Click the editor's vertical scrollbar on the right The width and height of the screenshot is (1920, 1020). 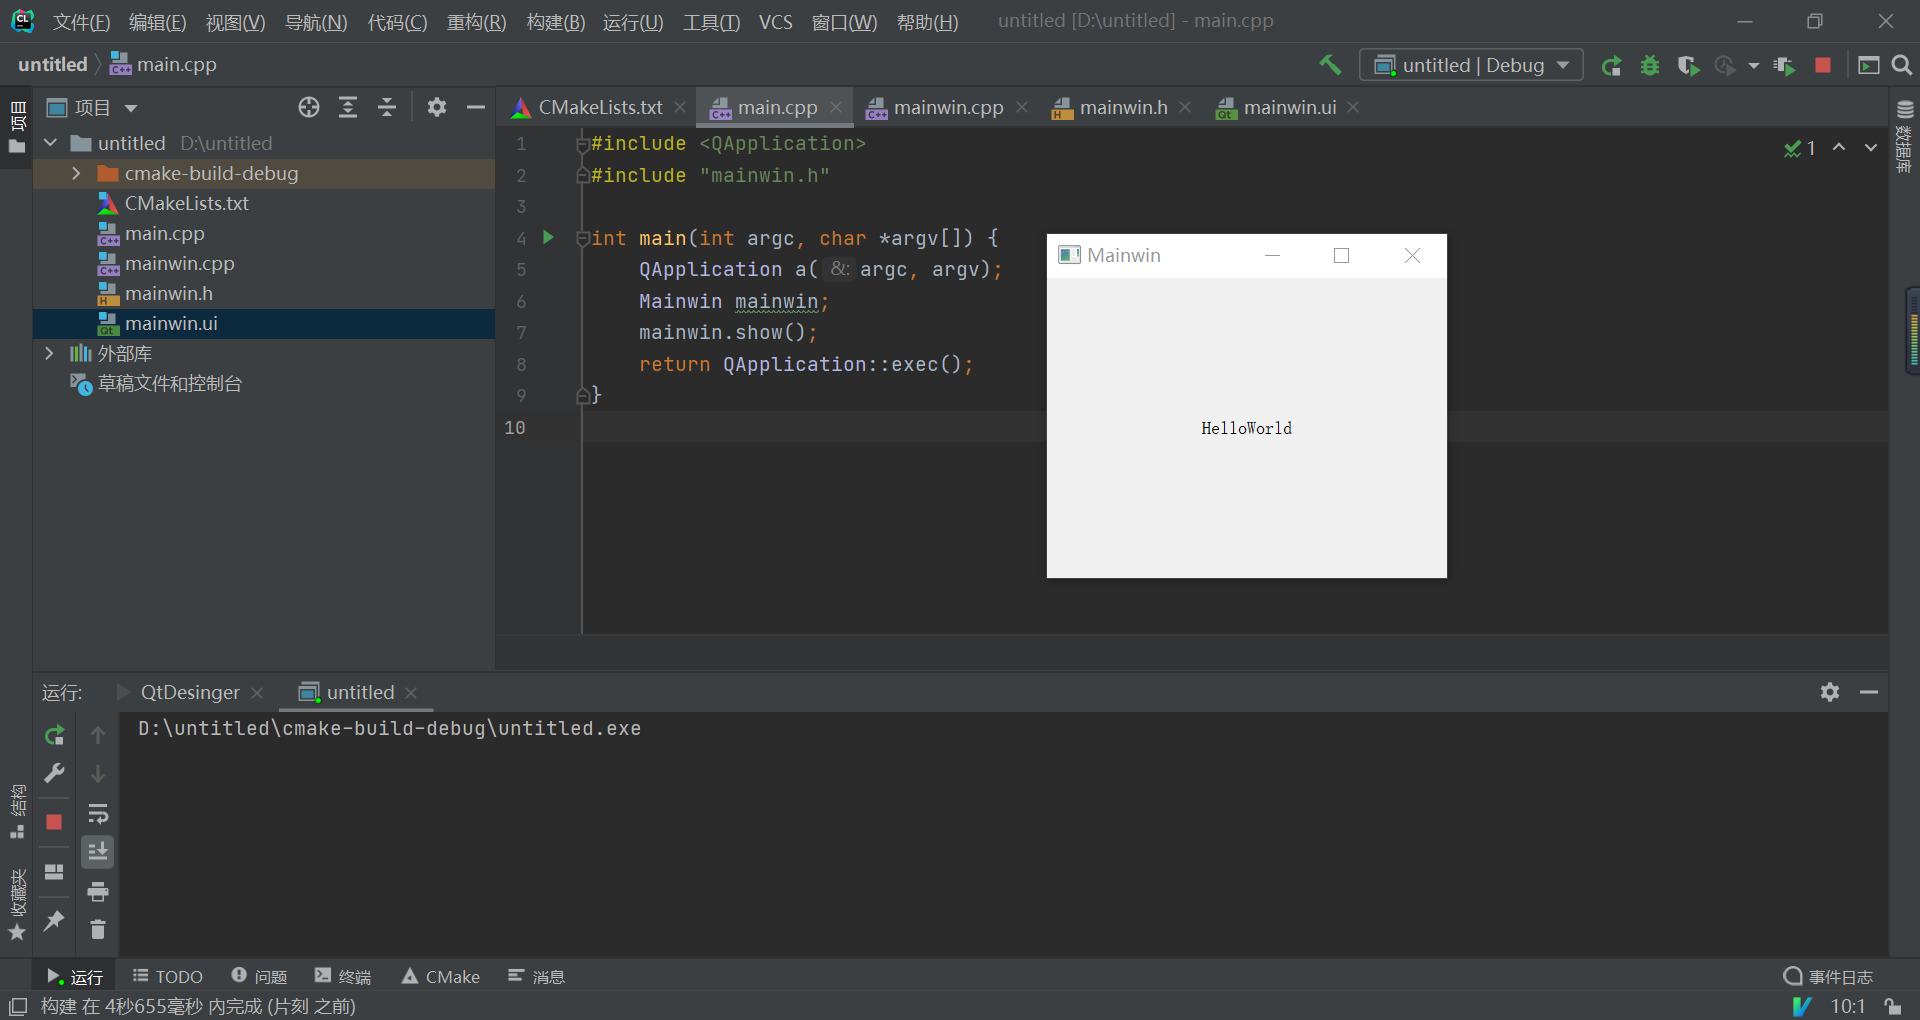pyautogui.click(x=1914, y=330)
